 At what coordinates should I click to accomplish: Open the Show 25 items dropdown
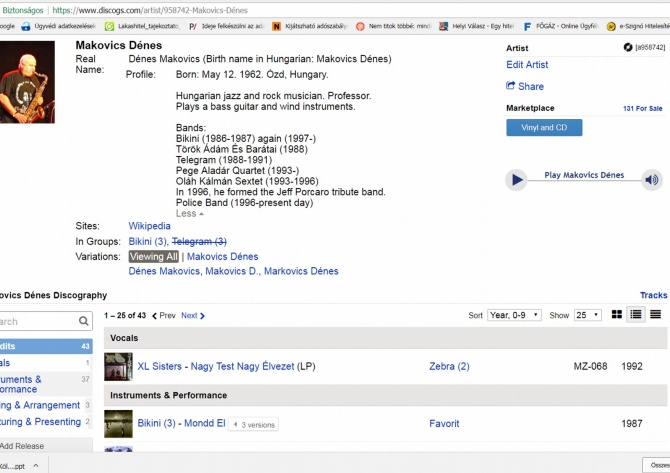pos(588,315)
